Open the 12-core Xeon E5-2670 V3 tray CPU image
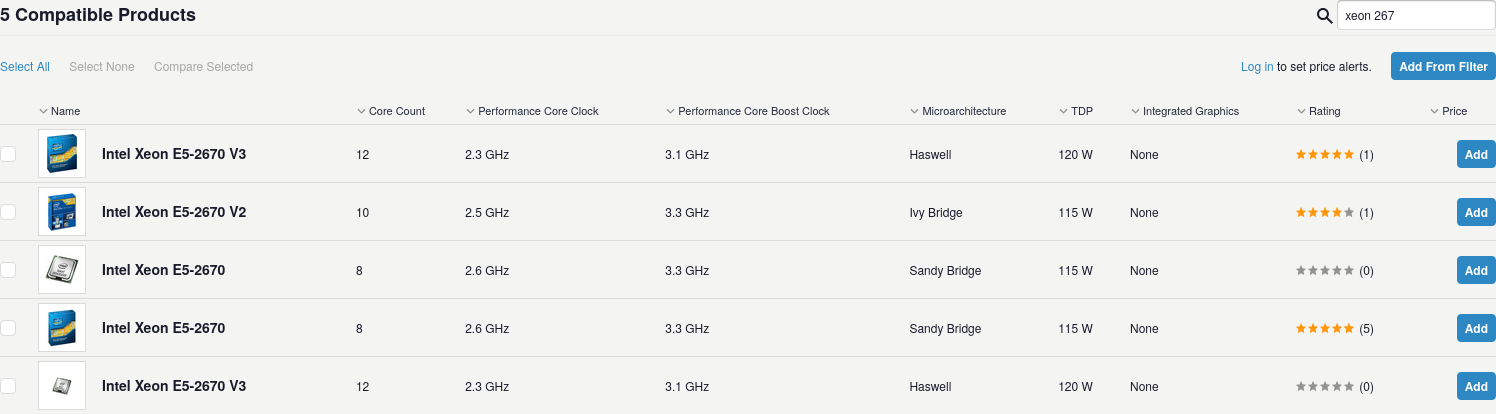Image resolution: width=1496 pixels, height=414 pixels. pos(62,386)
